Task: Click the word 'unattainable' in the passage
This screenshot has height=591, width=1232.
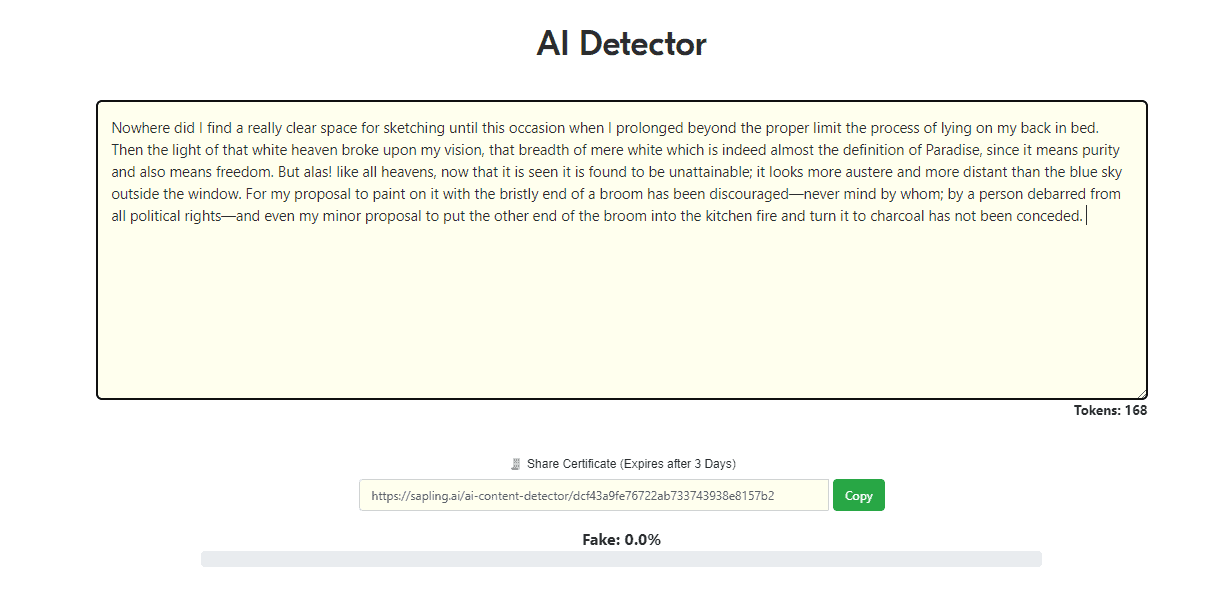Action: [x=707, y=172]
